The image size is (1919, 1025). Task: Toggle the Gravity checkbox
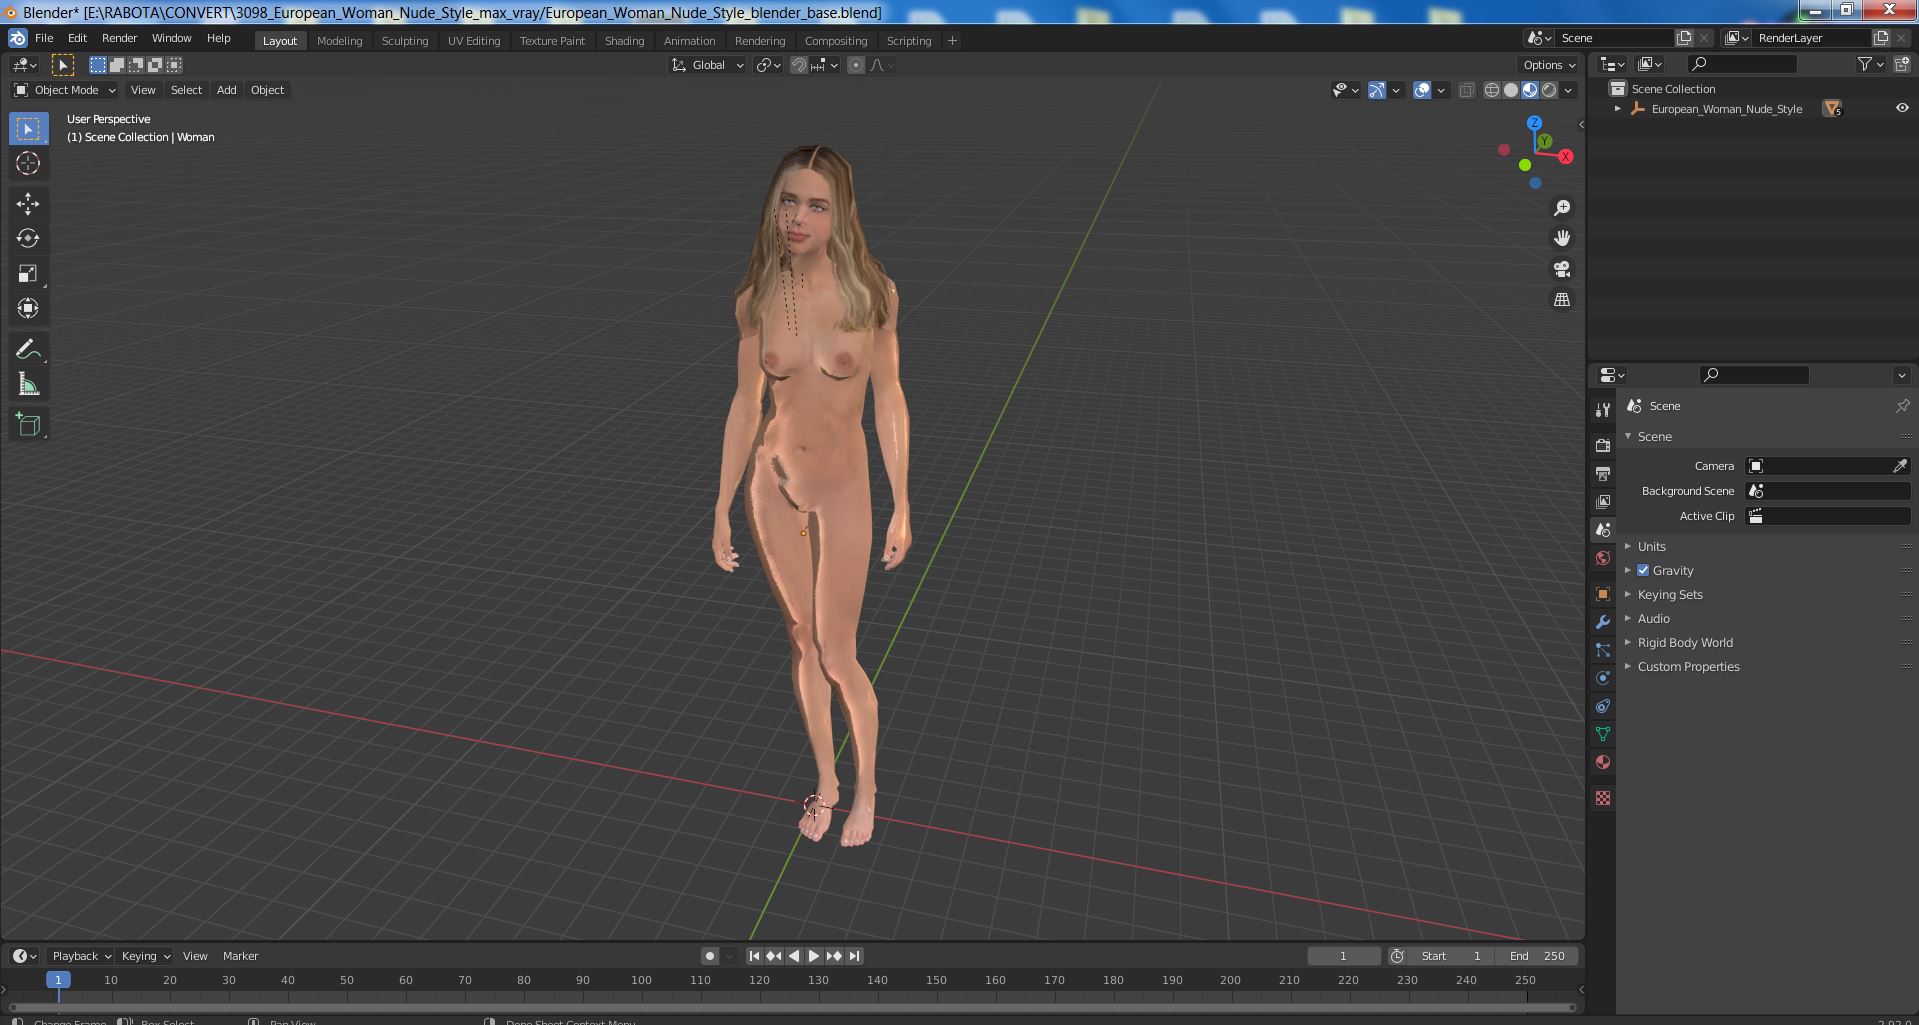click(1643, 570)
